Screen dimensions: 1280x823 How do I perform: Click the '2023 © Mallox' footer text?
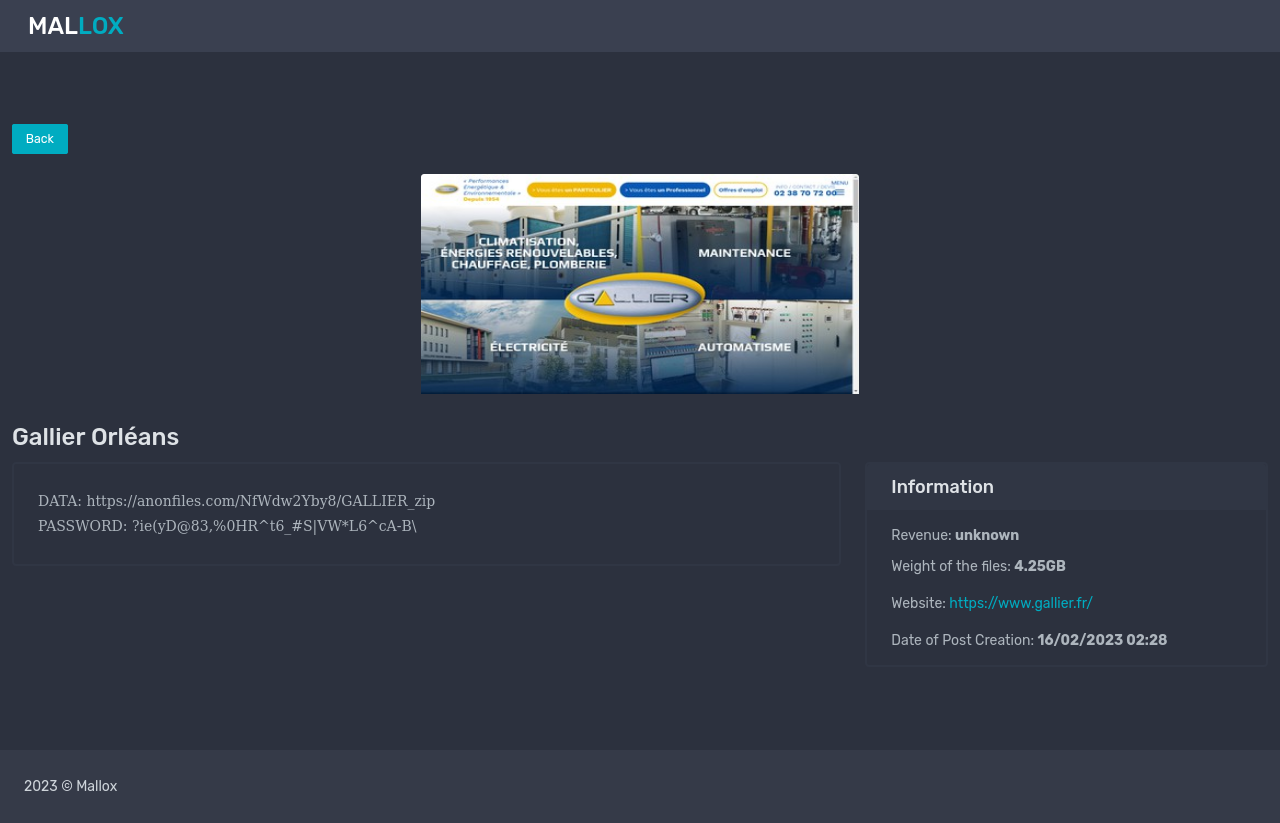tap(70, 786)
